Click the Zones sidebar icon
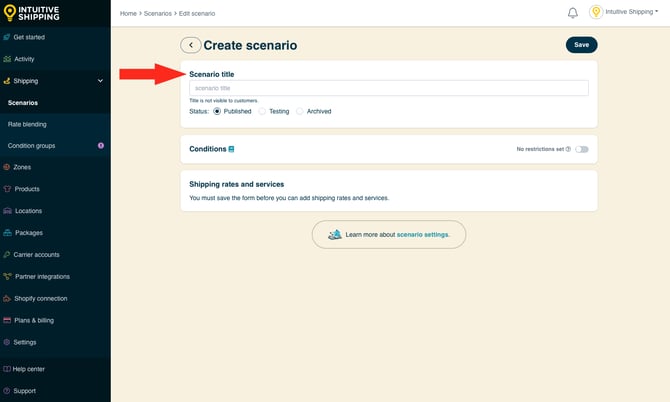 pyautogui.click(x=7, y=167)
